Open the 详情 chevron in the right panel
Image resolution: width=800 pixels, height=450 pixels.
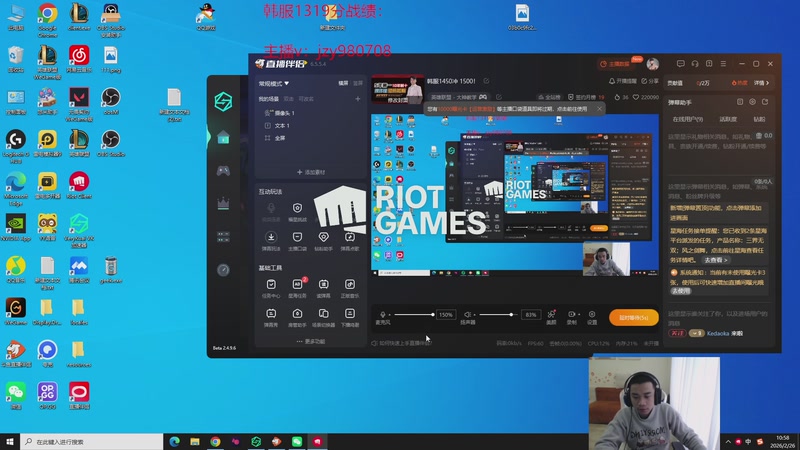pyautogui.click(x=762, y=83)
